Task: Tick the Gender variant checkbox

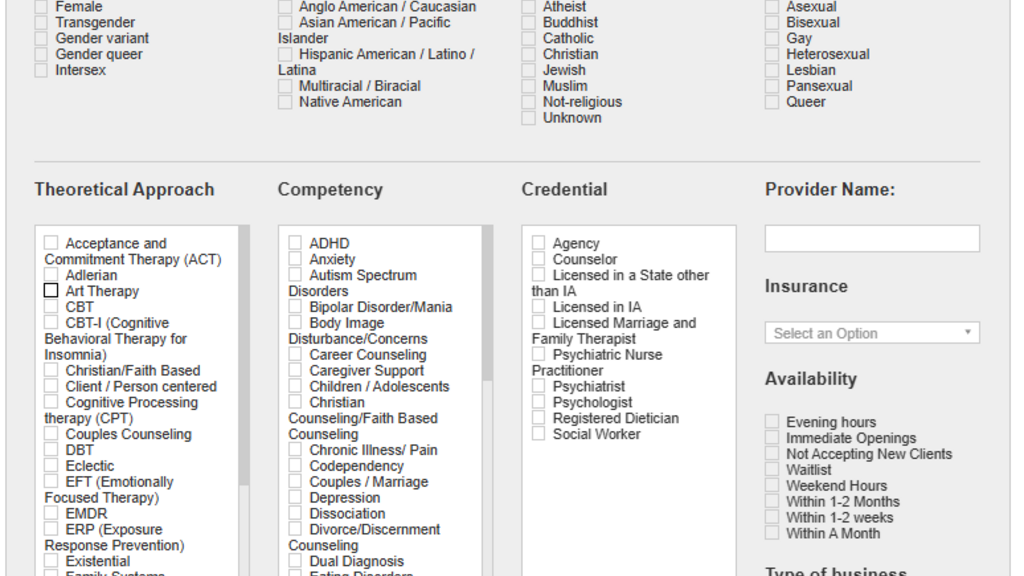Action: click(x=41, y=38)
